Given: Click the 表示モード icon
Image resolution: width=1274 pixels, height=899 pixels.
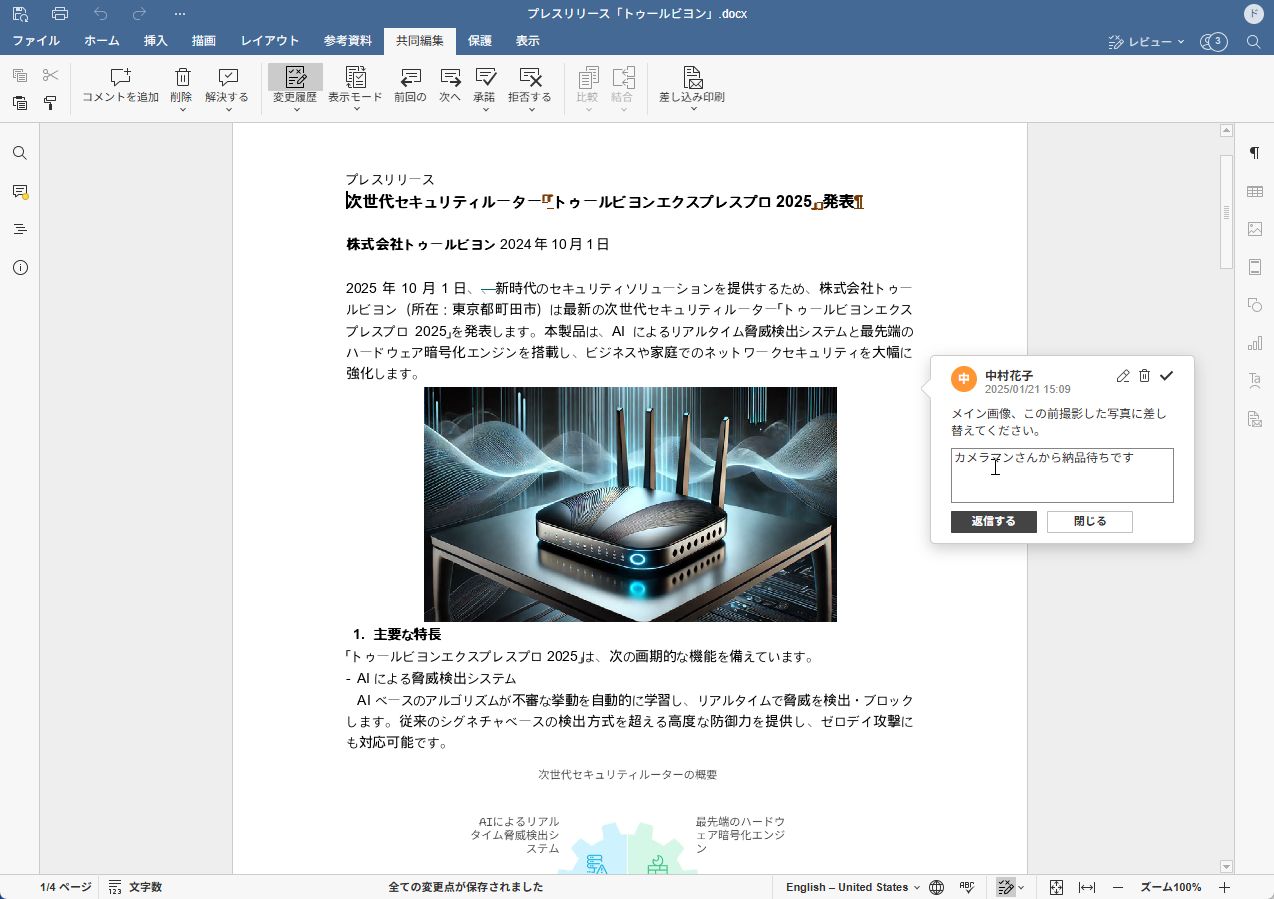Looking at the screenshot, I should tap(355, 77).
